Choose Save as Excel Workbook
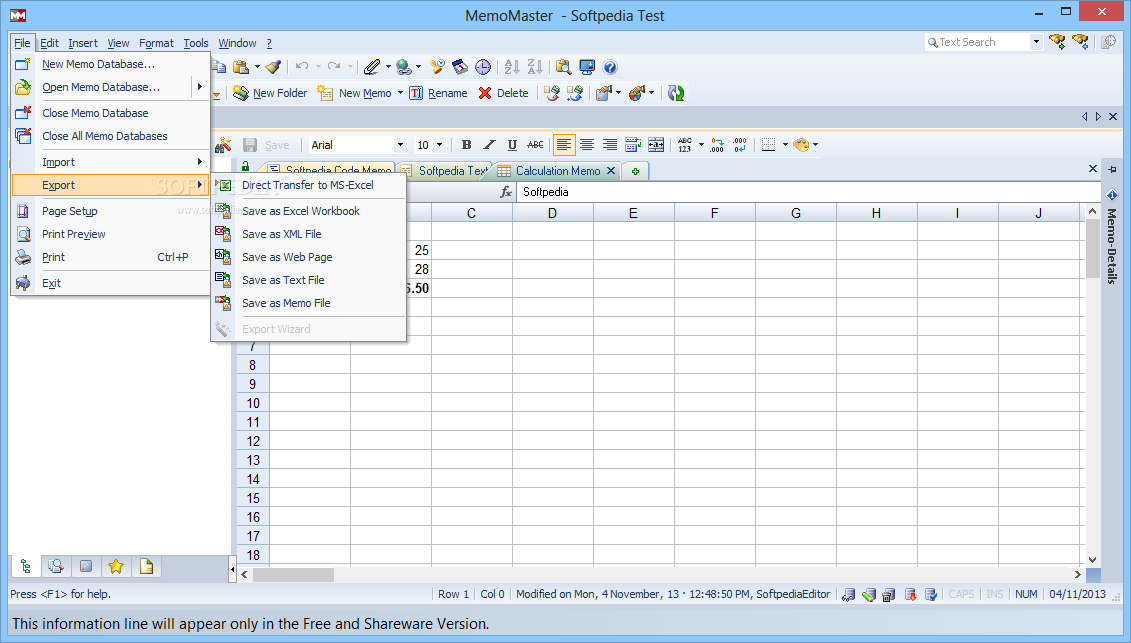This screenshot has width=1131, height=643. 309,211
